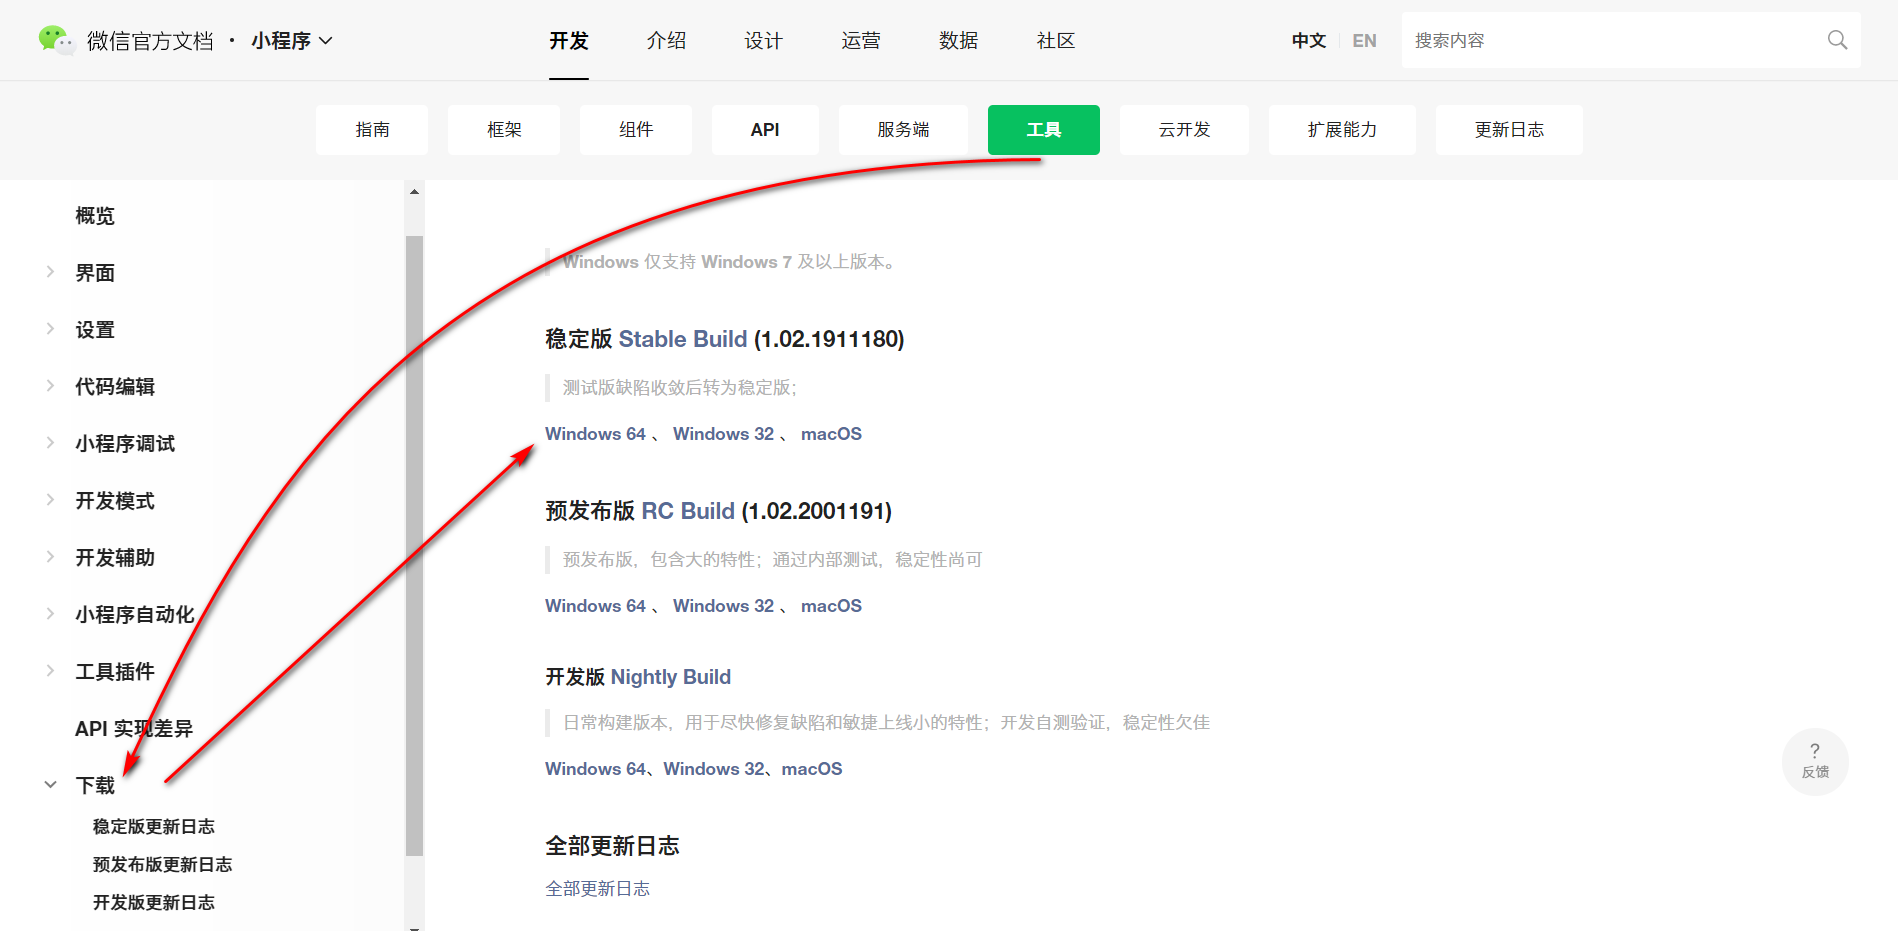Download Stable Build Windows 64

pyautogui.click(x=595, y=434)
